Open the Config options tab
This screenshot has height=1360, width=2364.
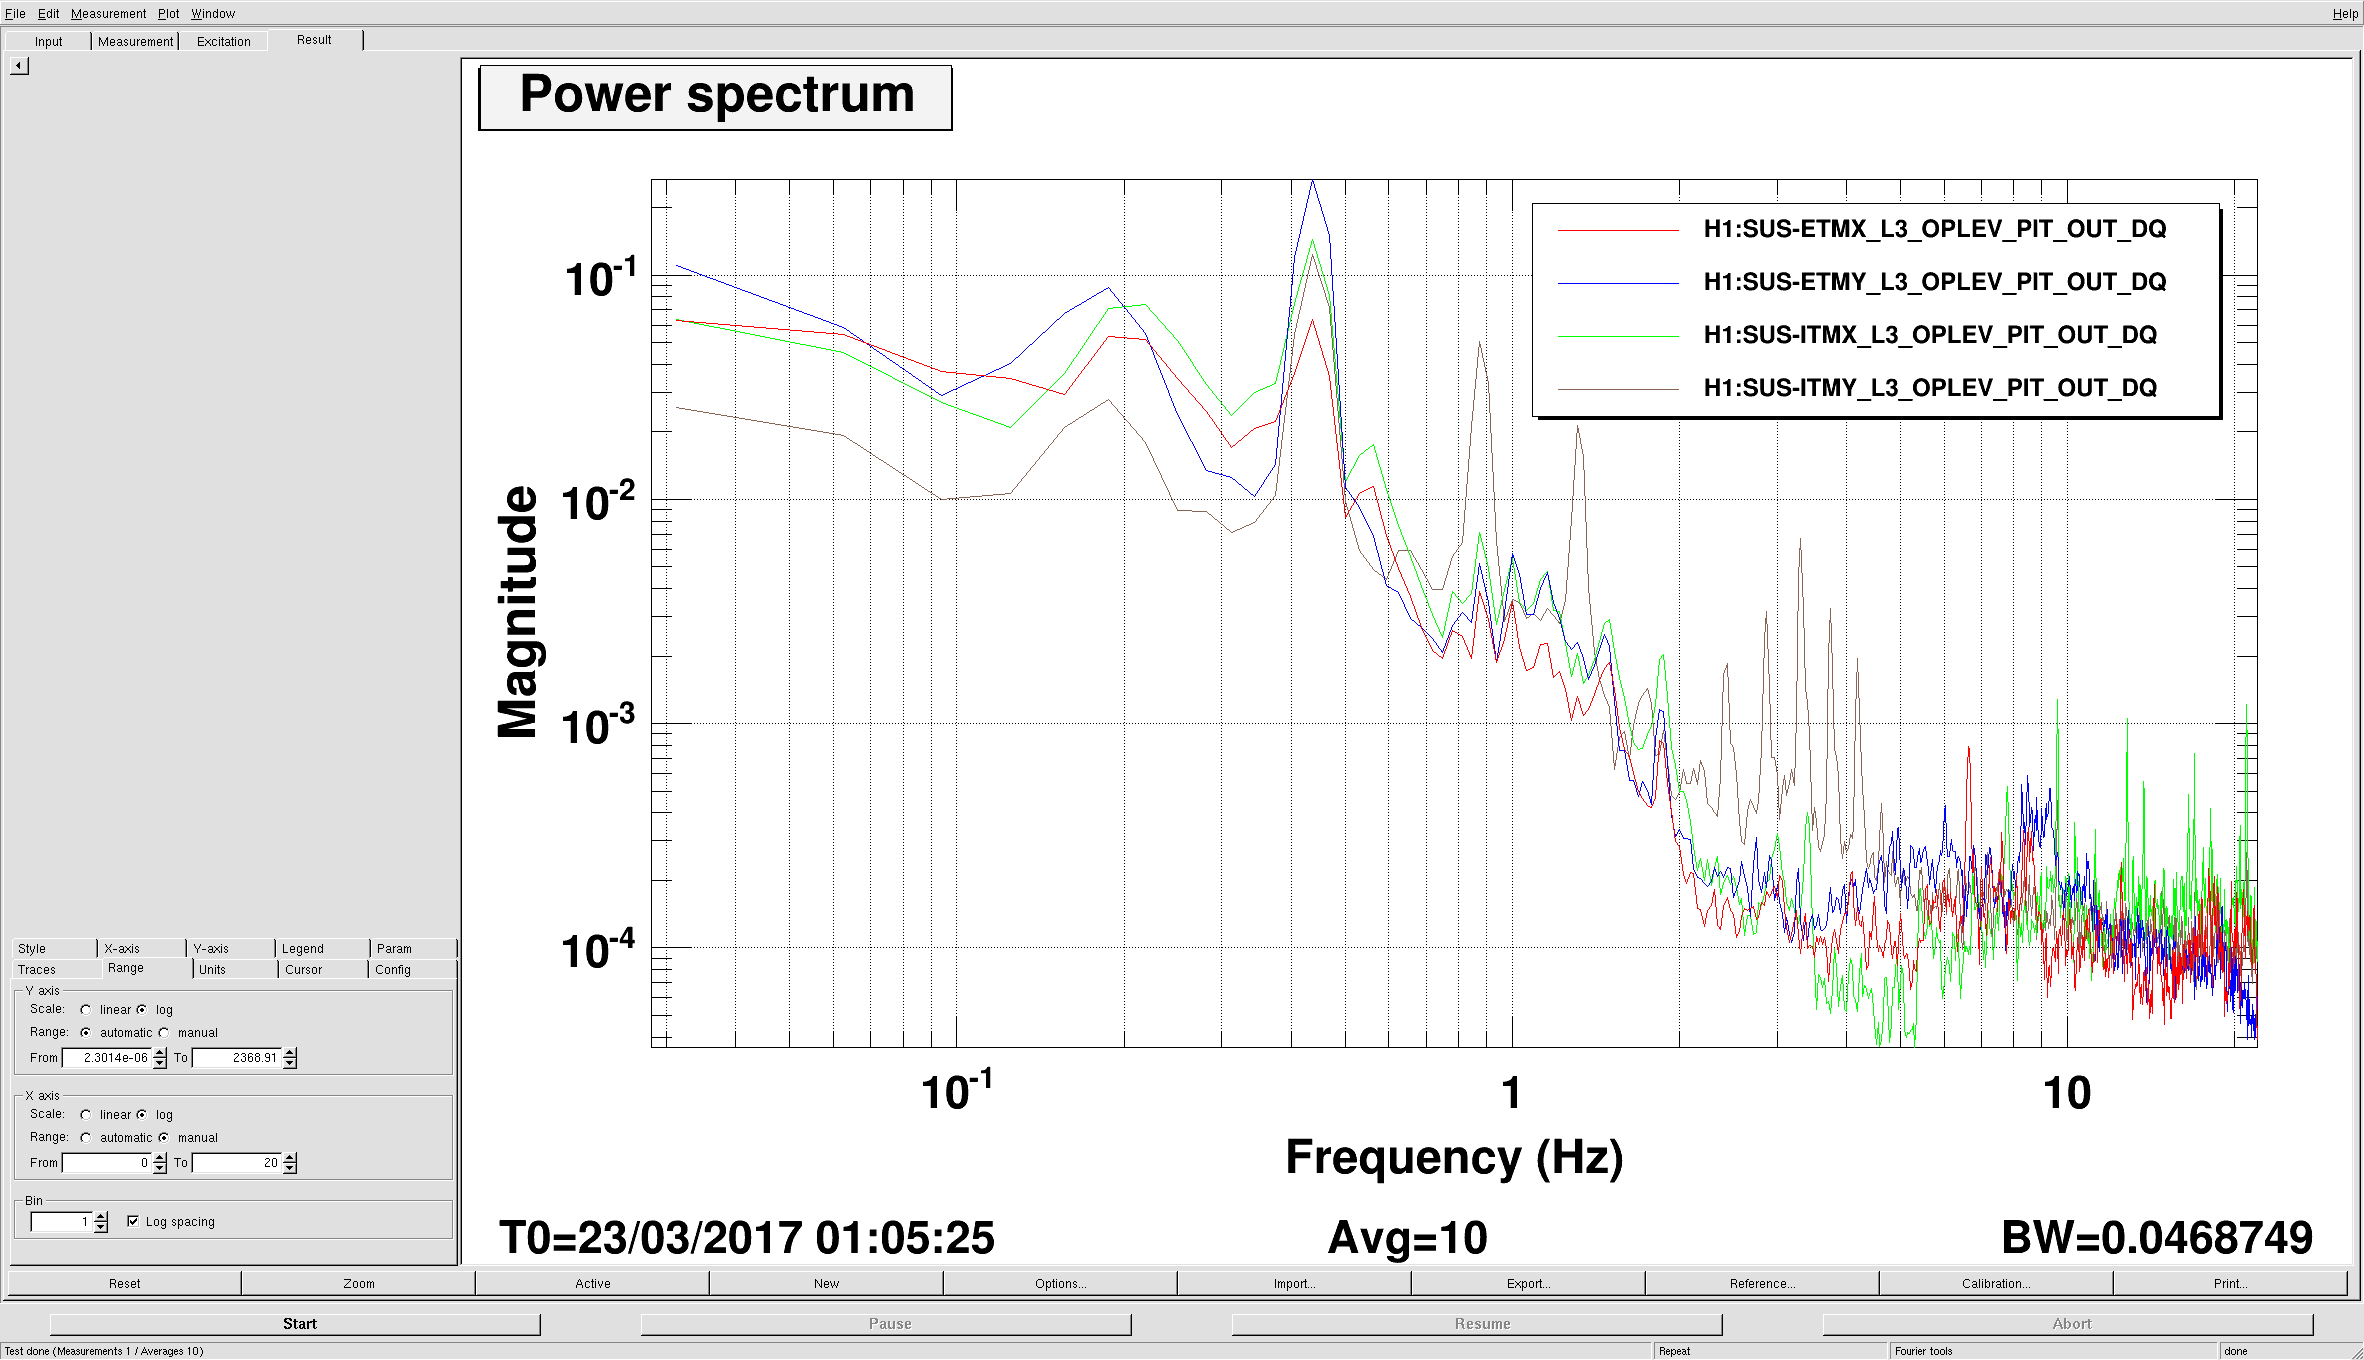pos(412,969)
